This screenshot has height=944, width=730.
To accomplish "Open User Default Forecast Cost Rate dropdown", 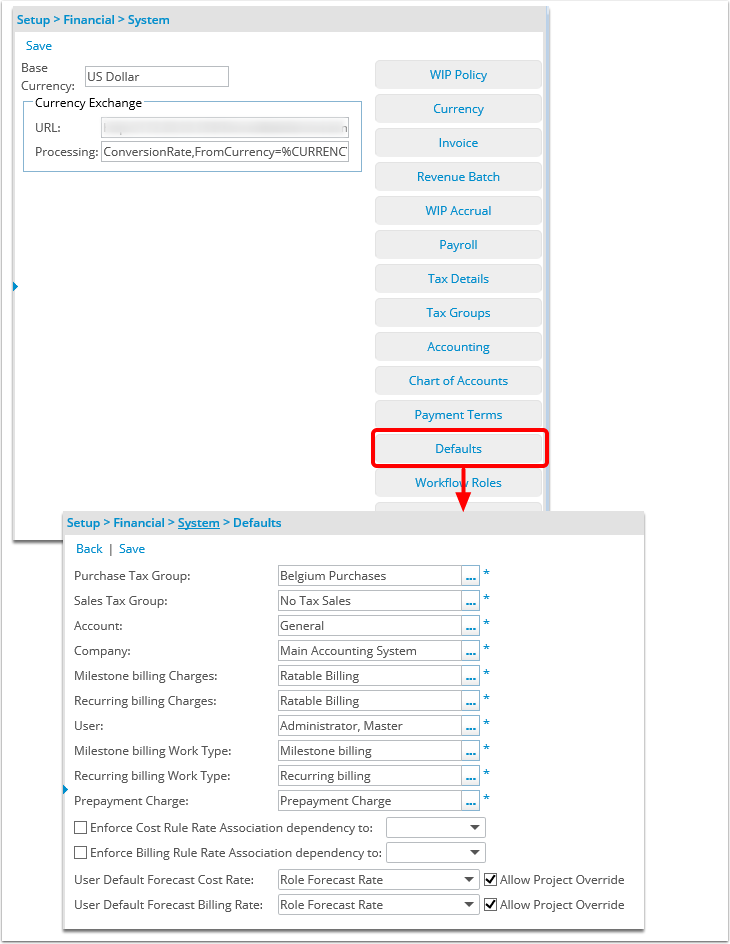I will pyautogui.click(x=379, y=880).
